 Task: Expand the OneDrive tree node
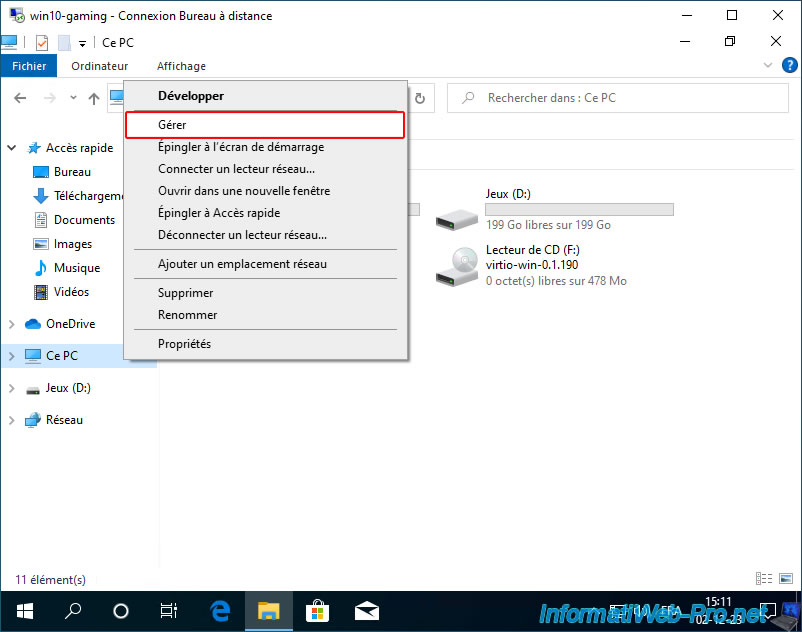click(11, 324)
